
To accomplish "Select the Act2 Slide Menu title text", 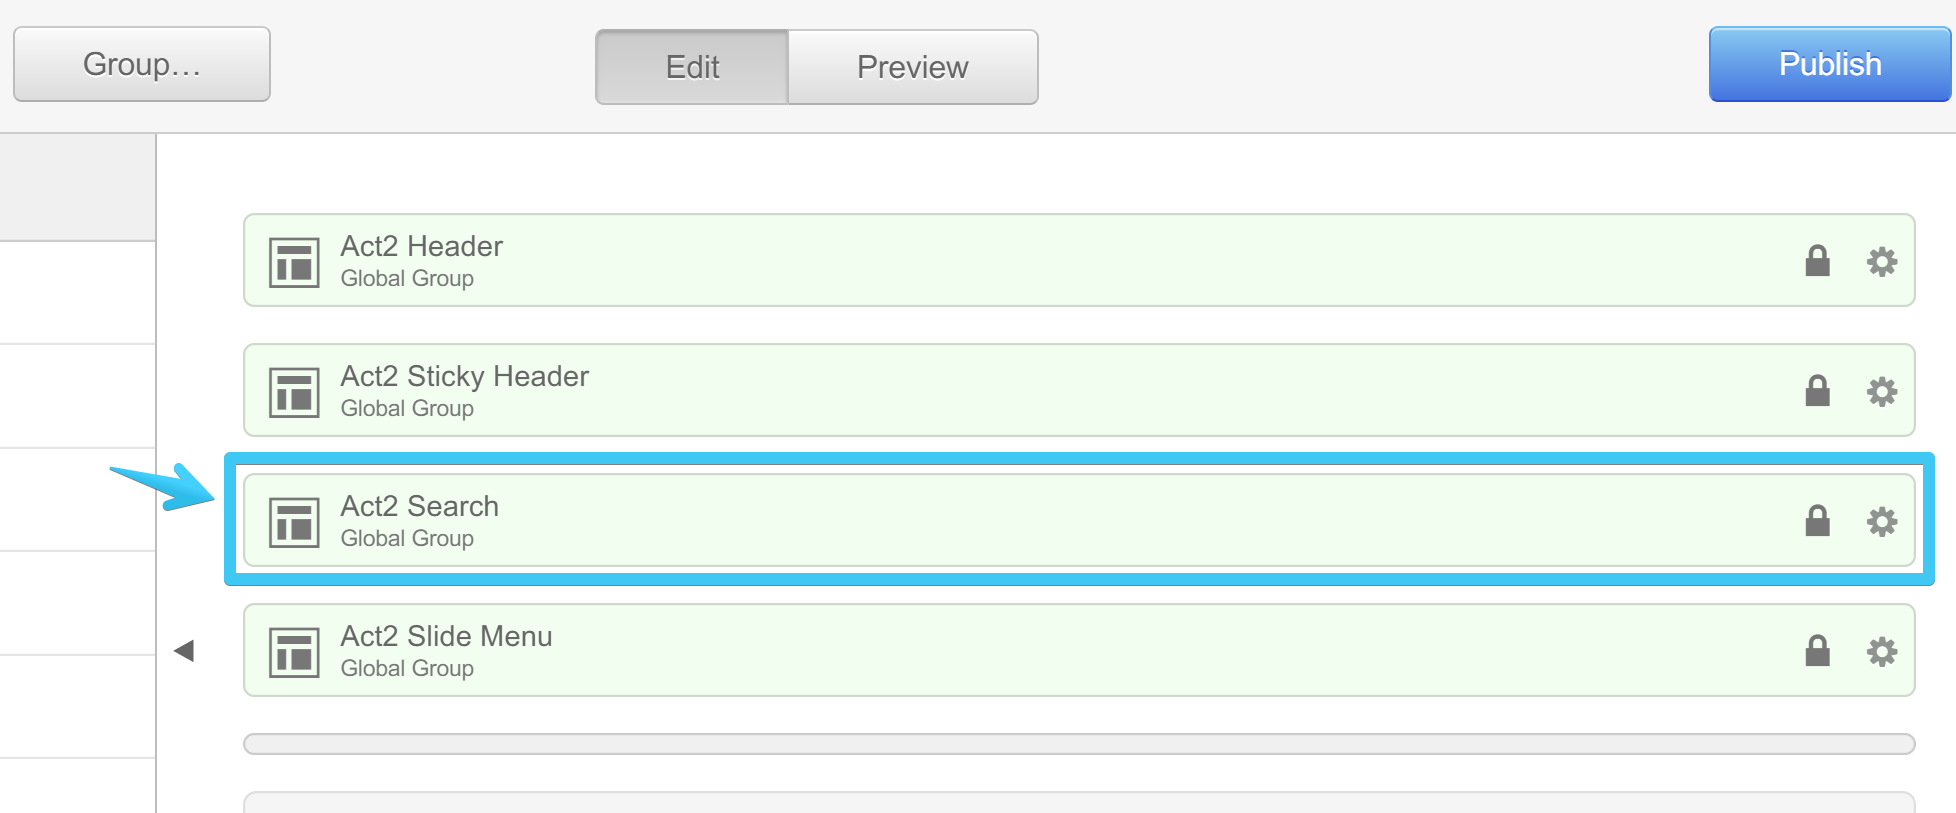I will (x=446, y=636).
